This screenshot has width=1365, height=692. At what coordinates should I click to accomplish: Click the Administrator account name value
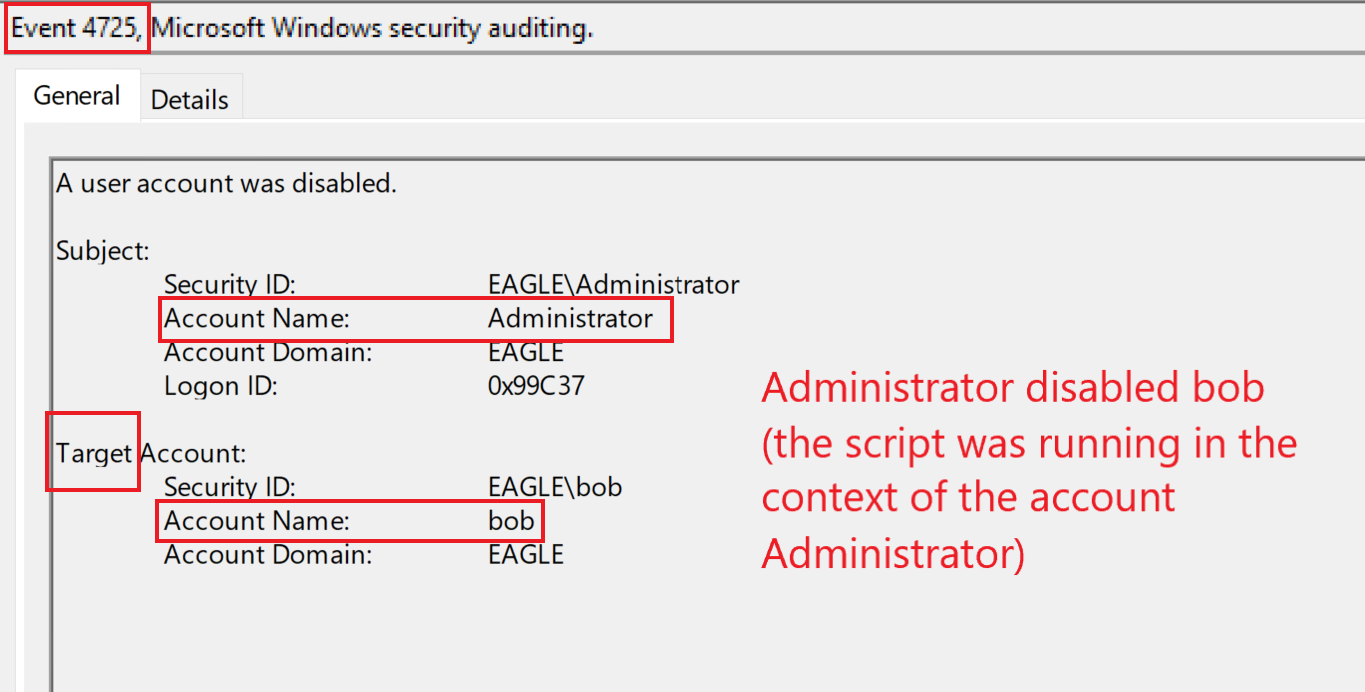[570, 319]
